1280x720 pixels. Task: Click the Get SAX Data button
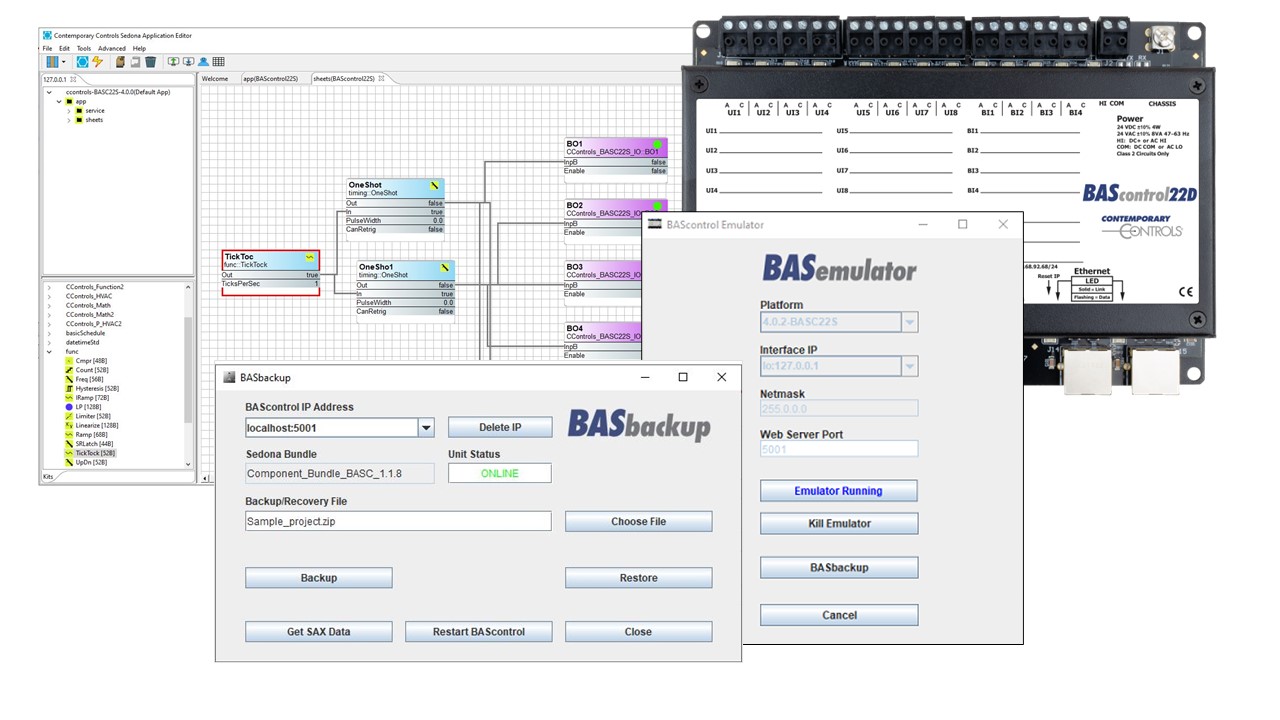tap(318, 631)
